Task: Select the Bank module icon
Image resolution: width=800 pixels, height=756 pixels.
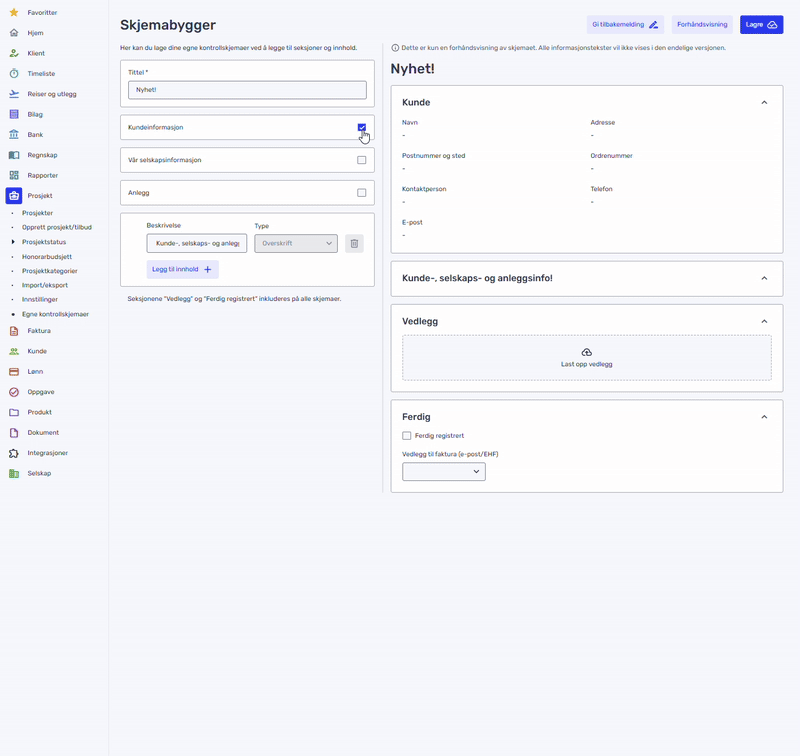Action: 15,134
